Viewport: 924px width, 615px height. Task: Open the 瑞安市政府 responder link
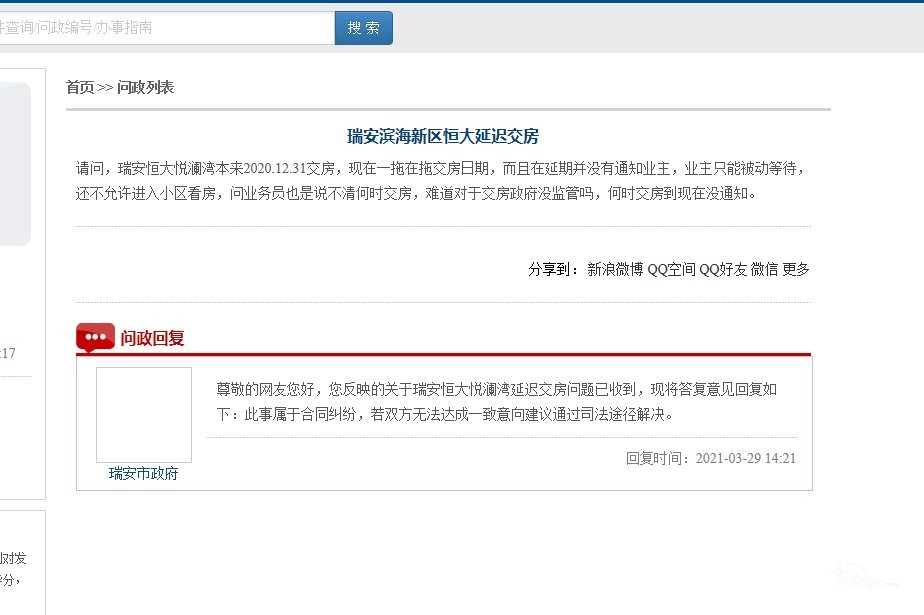coord(144,474)
